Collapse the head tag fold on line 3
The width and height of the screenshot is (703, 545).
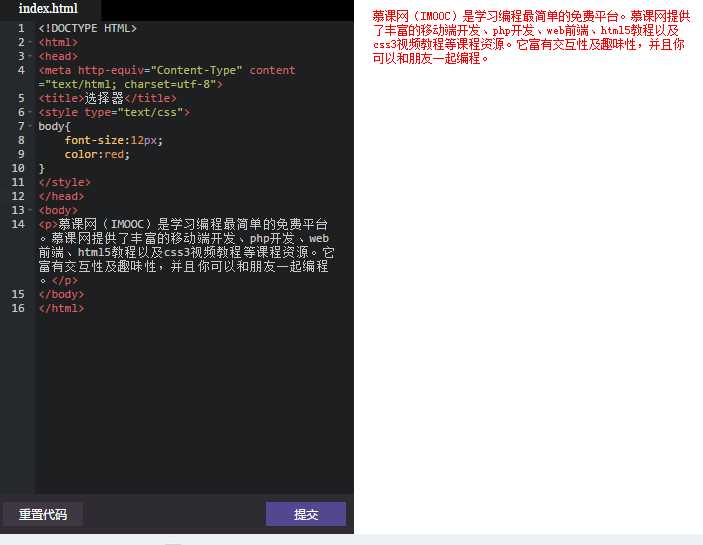pos(30,56)
